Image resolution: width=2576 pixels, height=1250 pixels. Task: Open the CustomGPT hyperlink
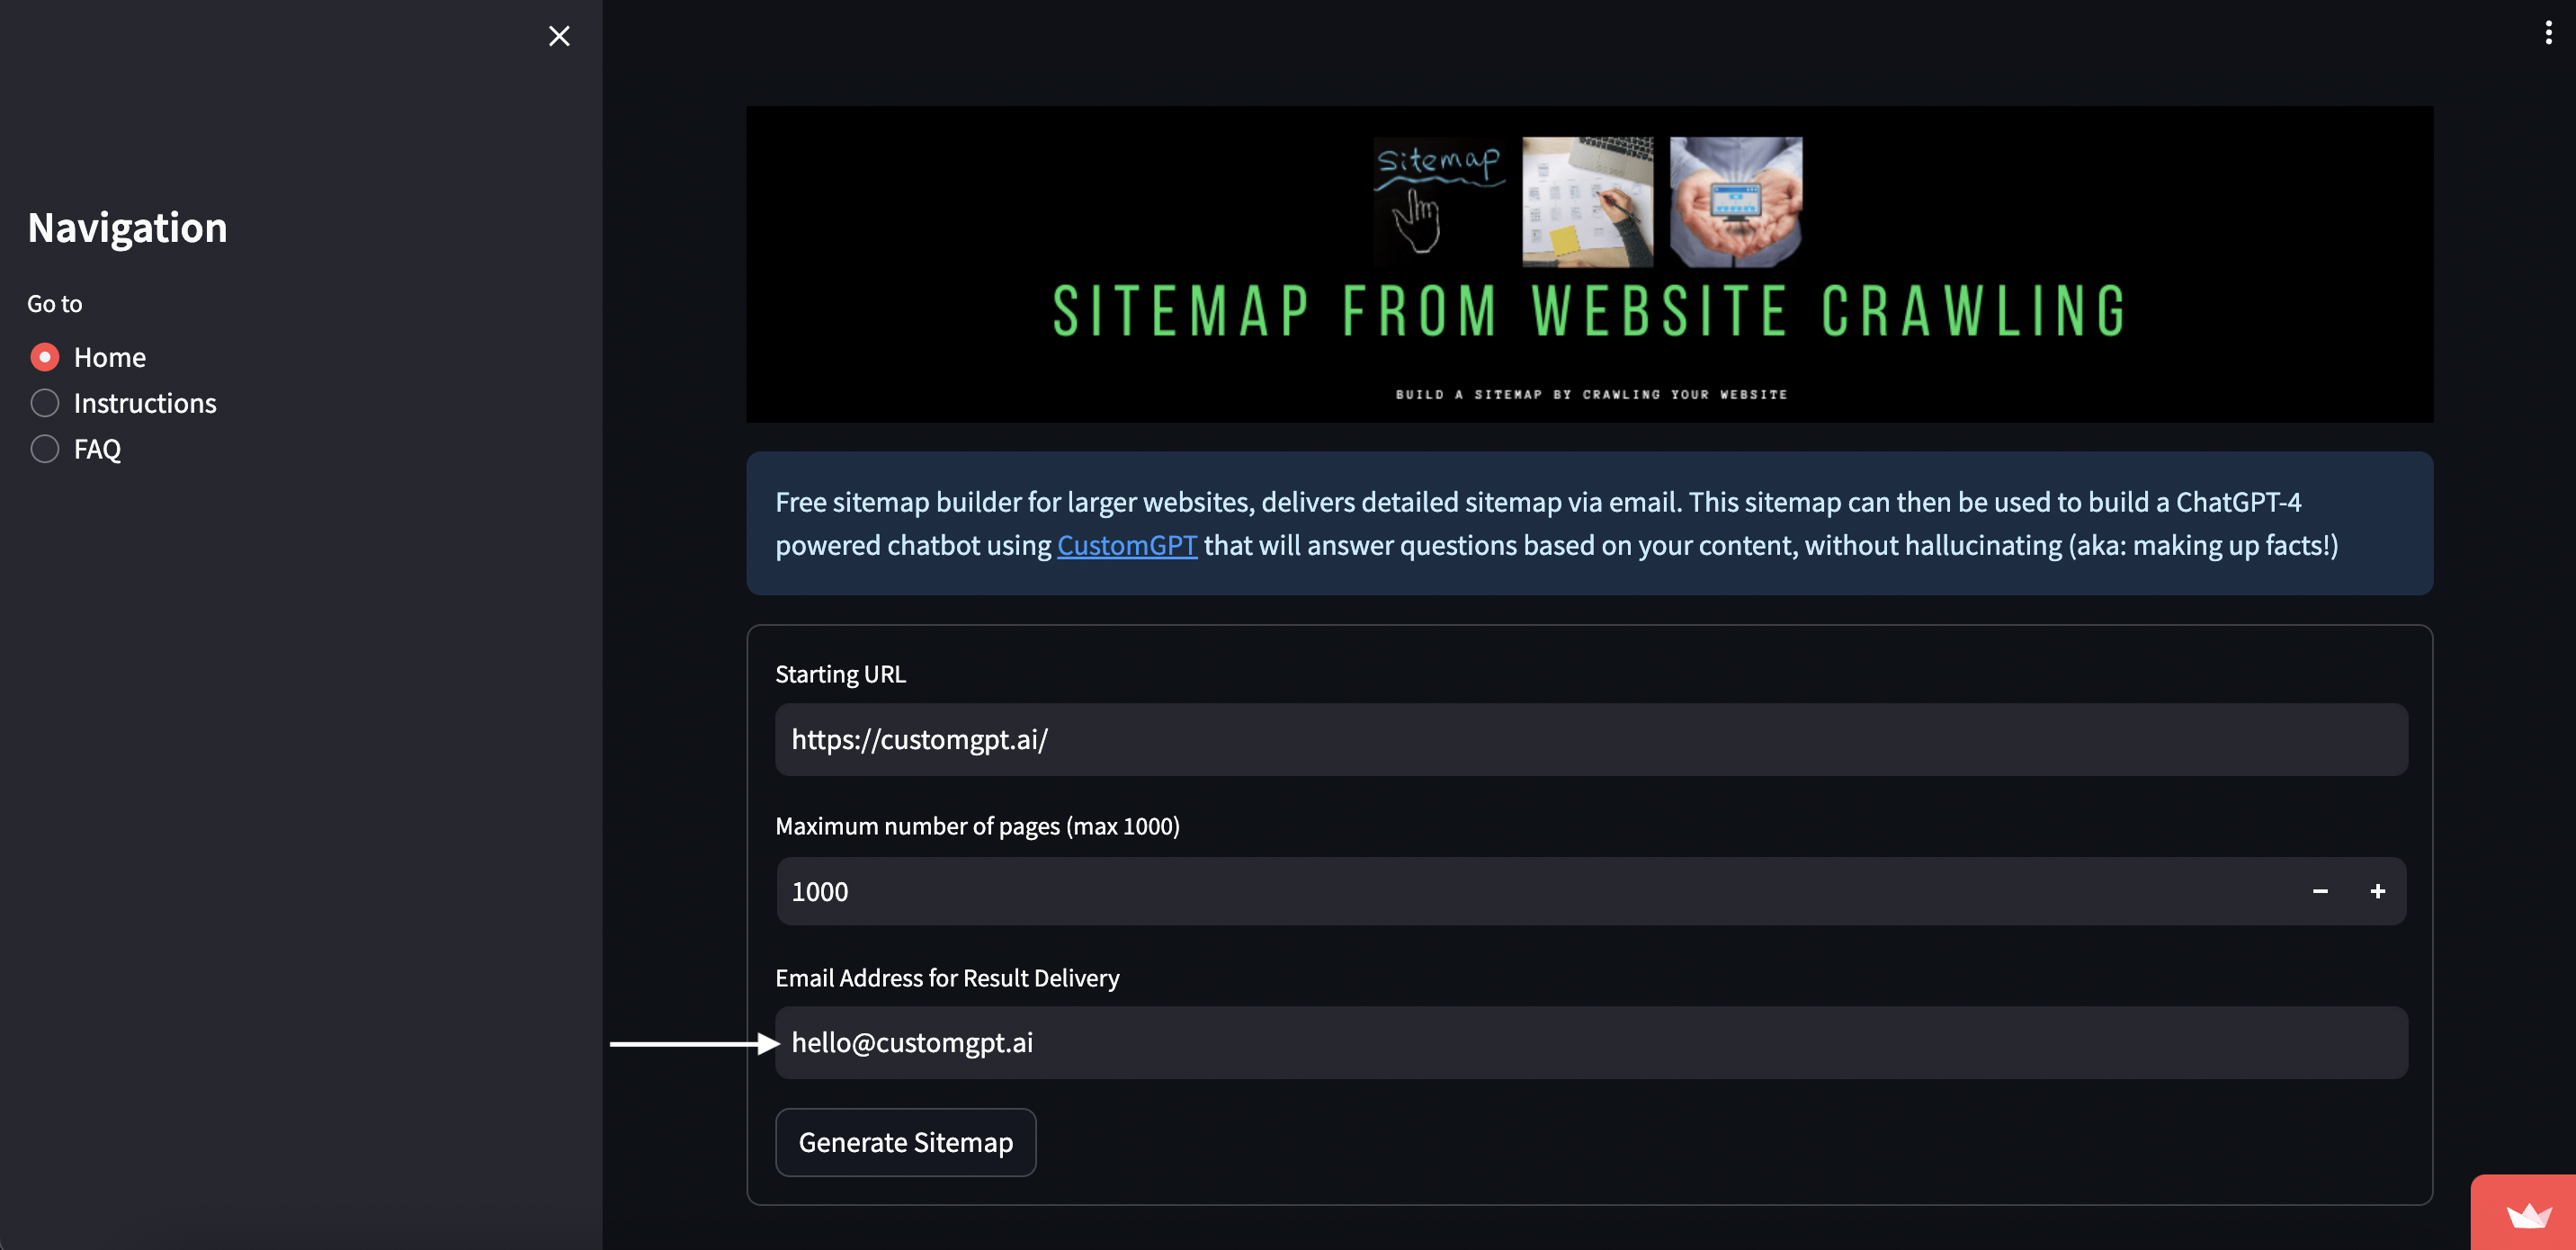click(x=1126, y=545)
